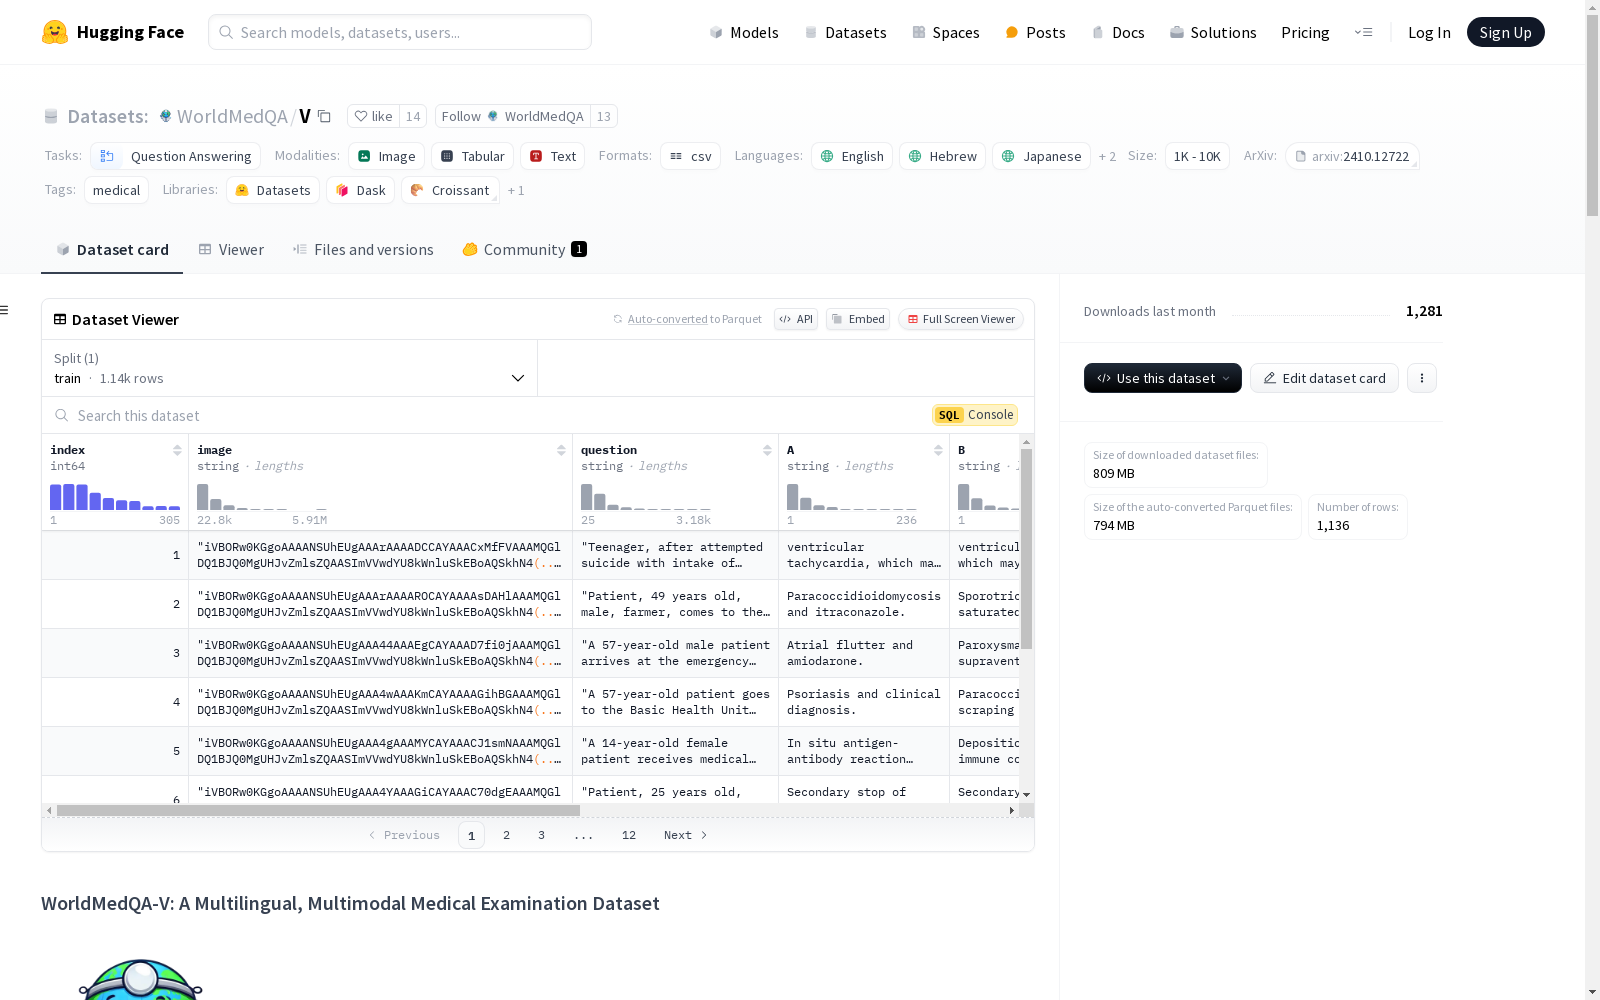Screen dimensions: 1600x1000
Task: Go to page 3 of rows
Action: click(x=542, y=835)
